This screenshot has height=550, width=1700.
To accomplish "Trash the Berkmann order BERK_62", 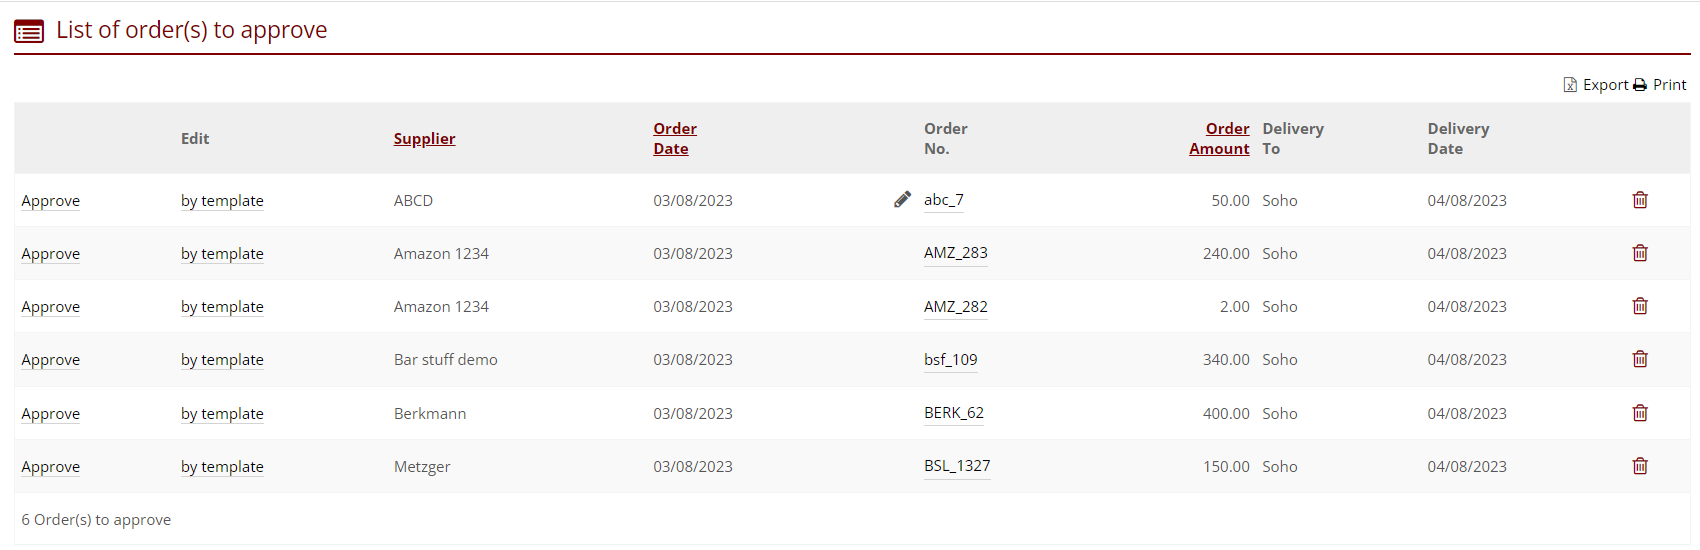I will pyautogui.click(x=1640, y=413).
